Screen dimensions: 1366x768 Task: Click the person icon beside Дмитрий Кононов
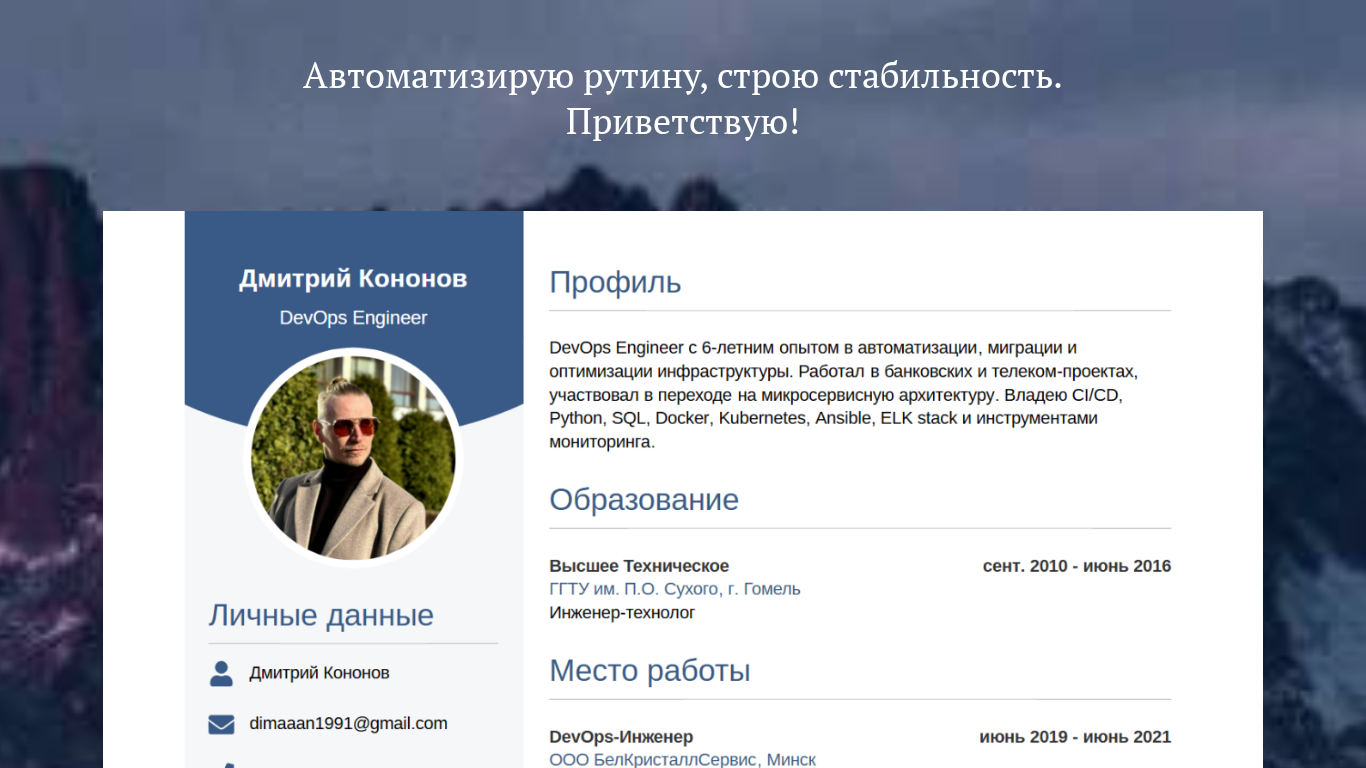click(221, 673)
